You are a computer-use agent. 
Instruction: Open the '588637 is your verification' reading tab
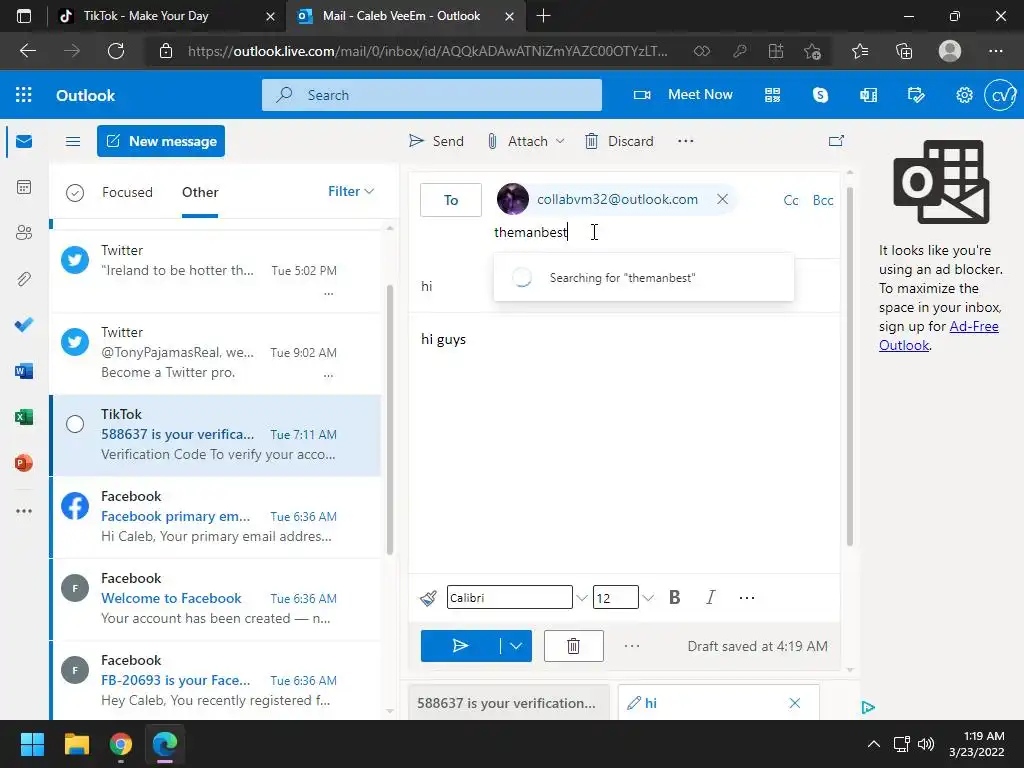[508, 703]
